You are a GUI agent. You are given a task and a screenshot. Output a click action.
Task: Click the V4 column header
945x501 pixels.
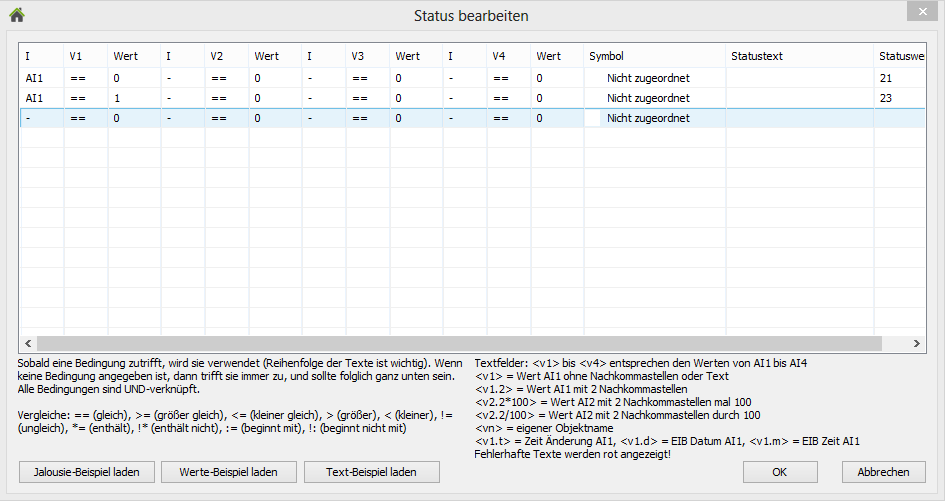tap(509, 56)
